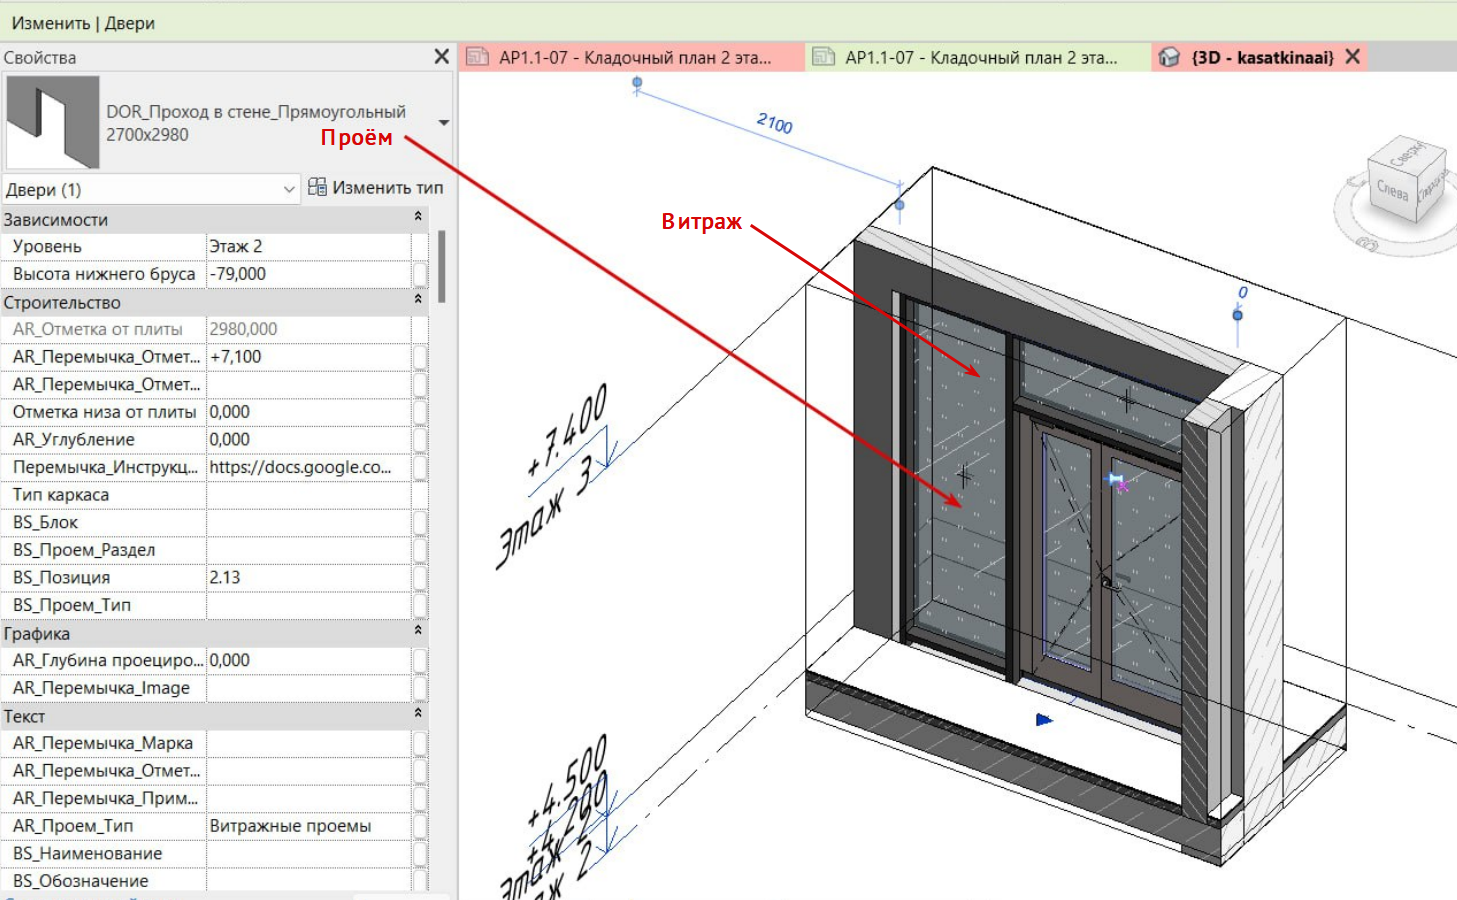1457x900 pixels.
Task: Switch to the second AP1.1-07 Кладочный план tab
Action: [x=979, y=57]
